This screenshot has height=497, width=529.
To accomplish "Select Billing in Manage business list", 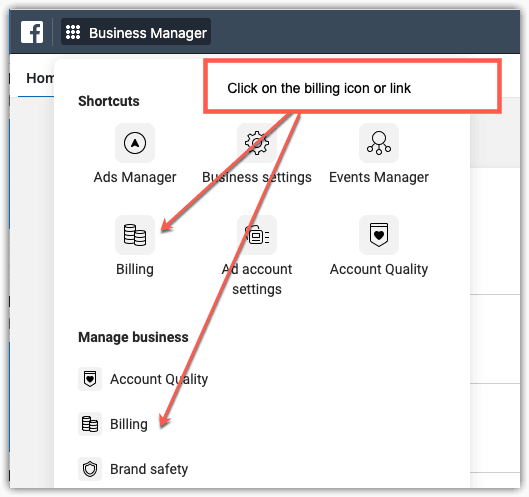I will (129, 424).
